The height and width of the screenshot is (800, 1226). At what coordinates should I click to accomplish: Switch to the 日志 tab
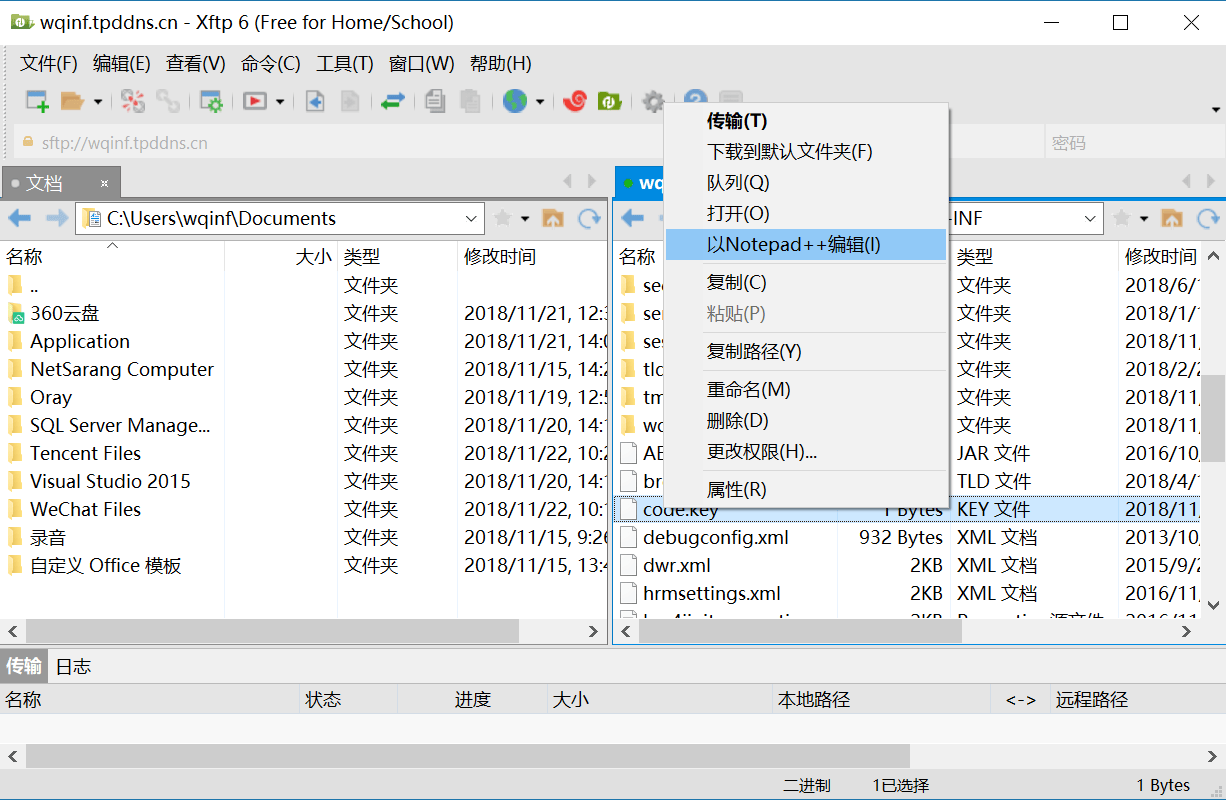point(73,666)
